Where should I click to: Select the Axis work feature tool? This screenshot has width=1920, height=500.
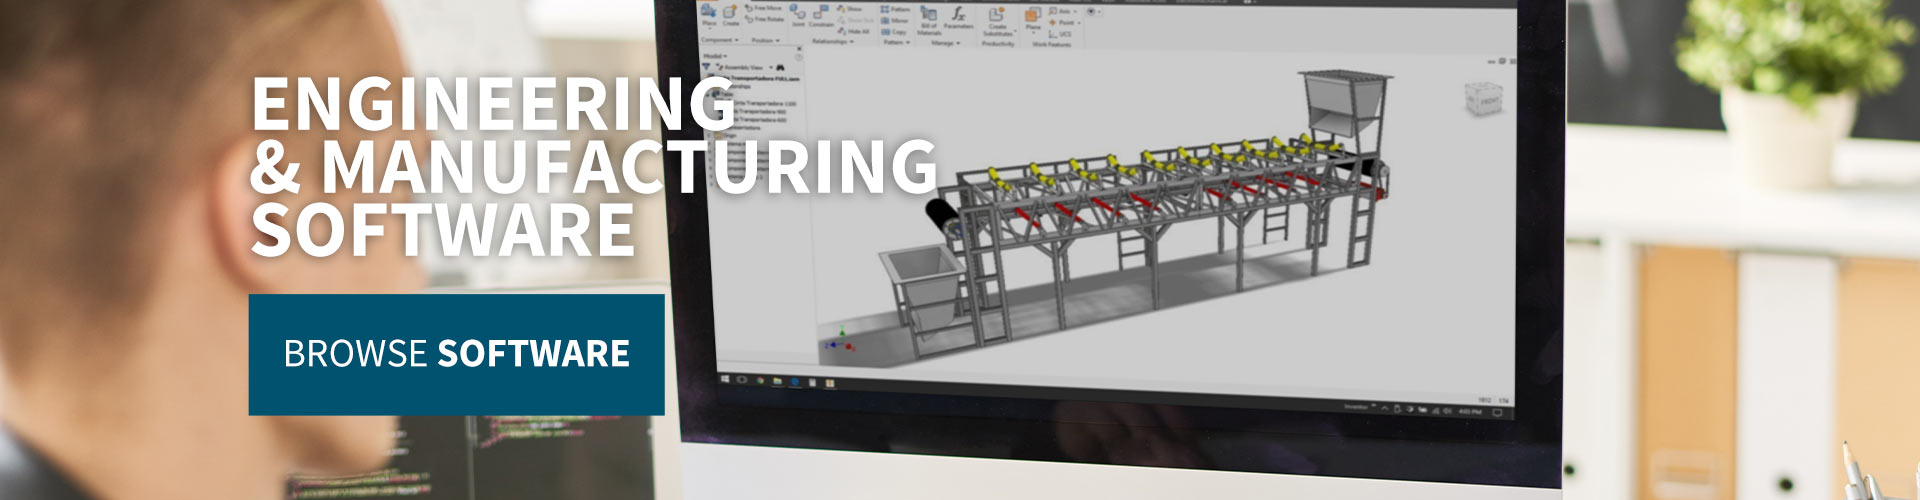pos(1062,11)
